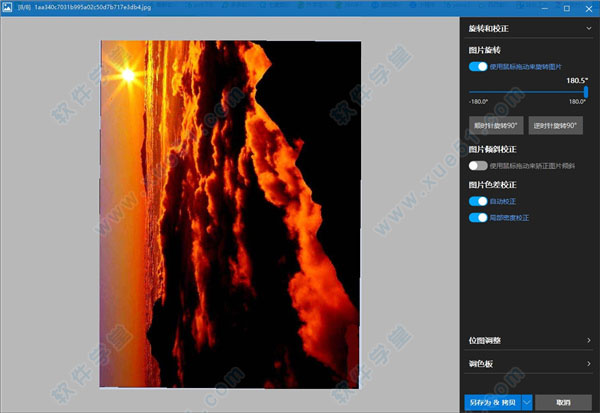Rotate image clockwise 90° (顺时针旋转90°)
This screenshot has height=413, width=600.
496,126
